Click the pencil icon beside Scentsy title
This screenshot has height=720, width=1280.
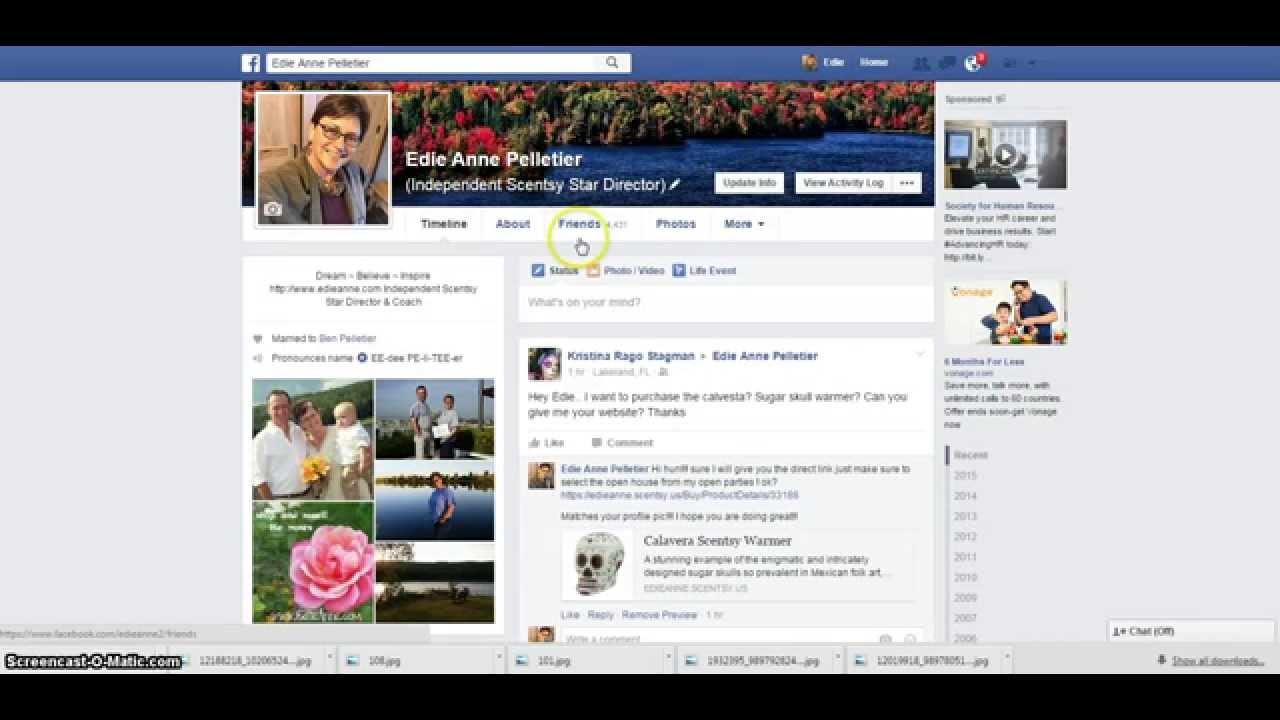[x=675, y=184]
